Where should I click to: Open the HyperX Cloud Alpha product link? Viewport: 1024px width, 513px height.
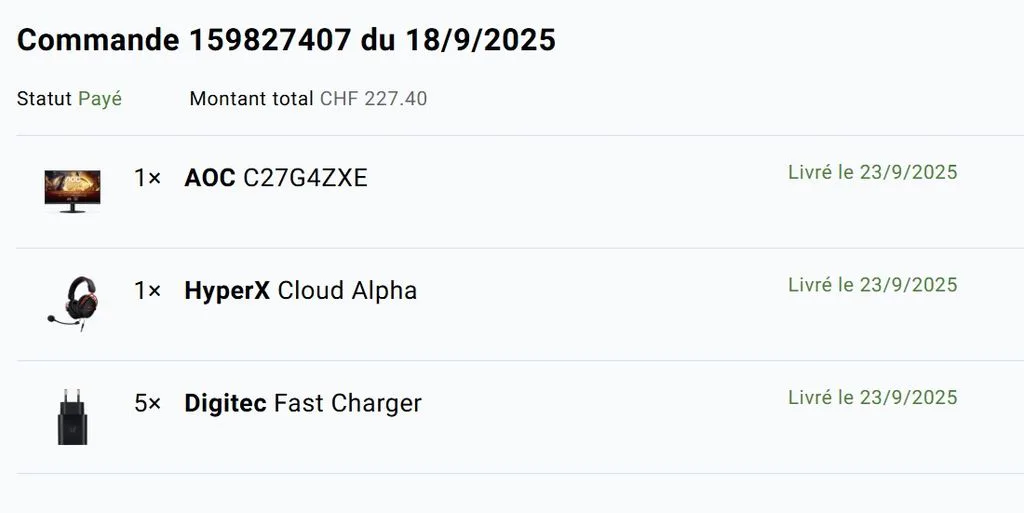point(300,290)
